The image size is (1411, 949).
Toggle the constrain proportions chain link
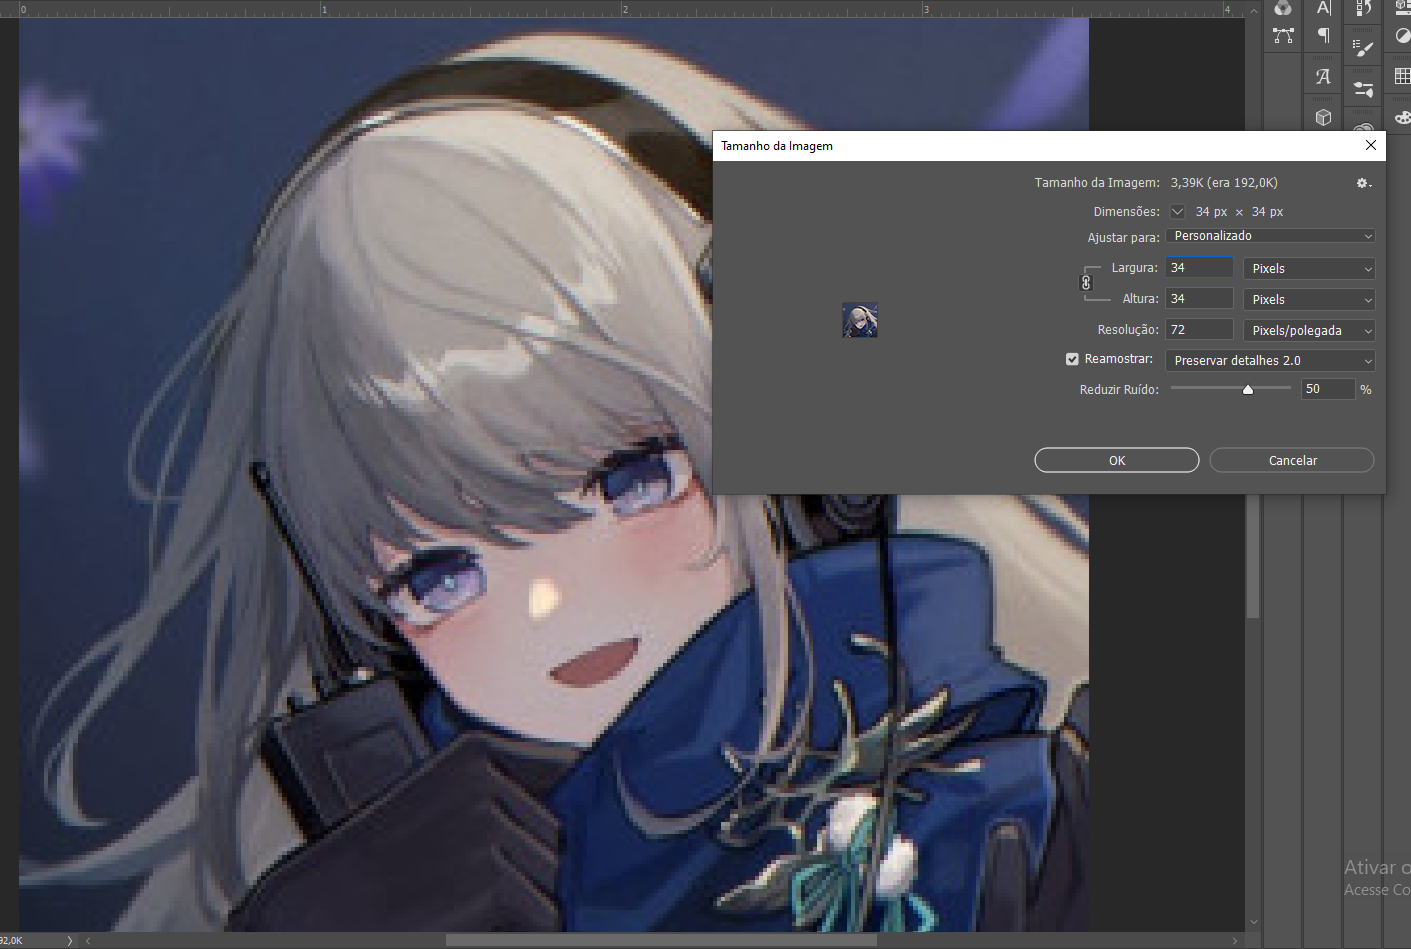point(1086,283)
